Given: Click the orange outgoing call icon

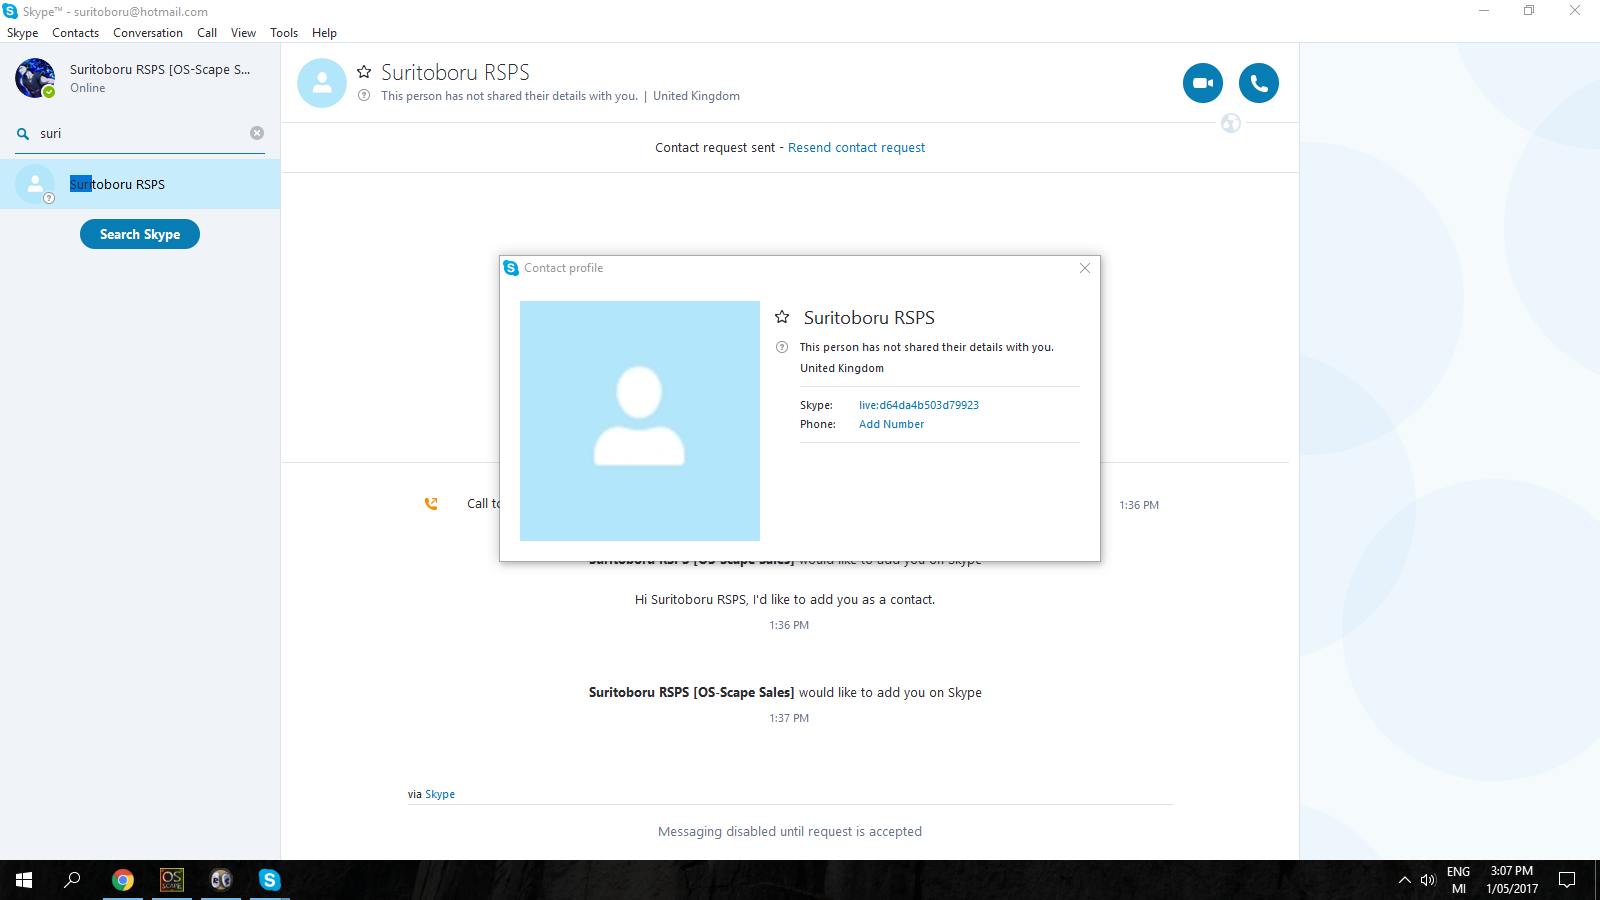Looking at the screenshot, I should [431, 504].
